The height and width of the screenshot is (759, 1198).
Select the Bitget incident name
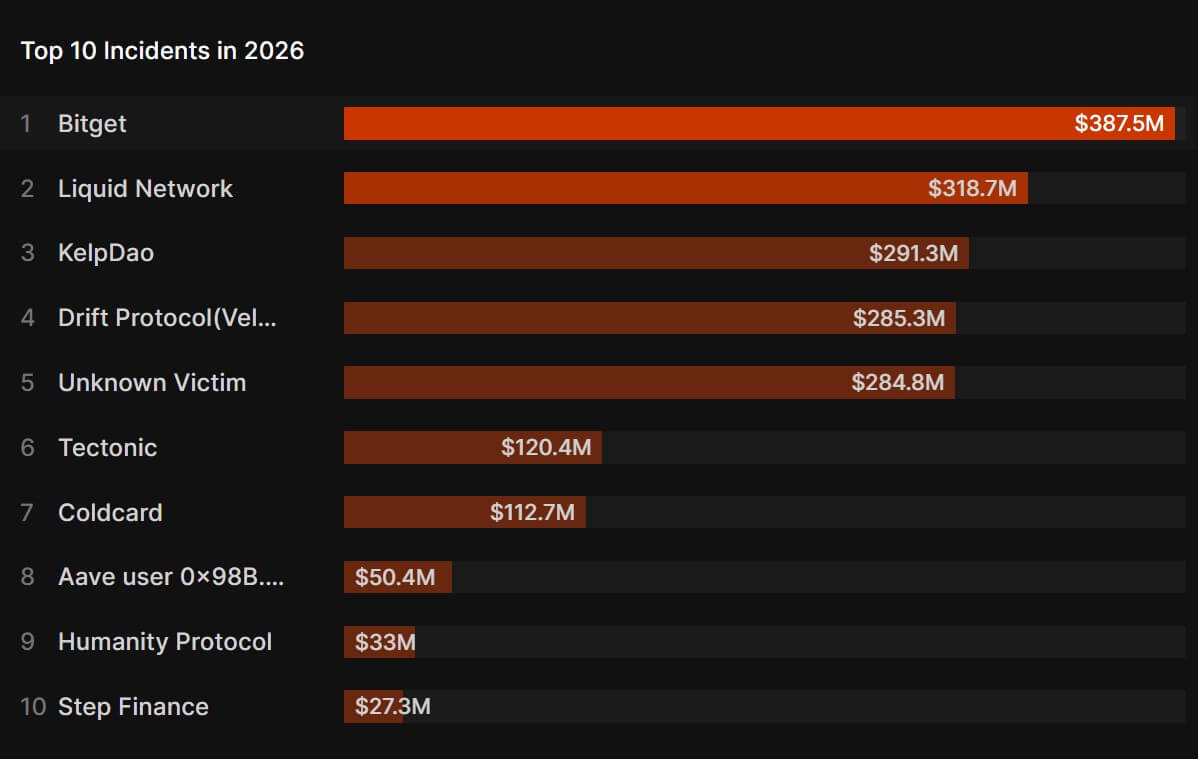click(92, 124)
